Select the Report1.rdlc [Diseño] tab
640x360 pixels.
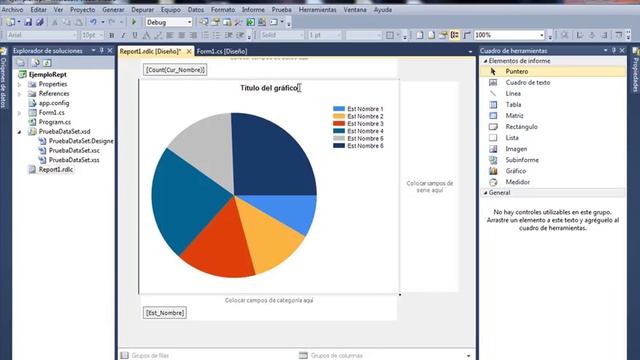150,51
